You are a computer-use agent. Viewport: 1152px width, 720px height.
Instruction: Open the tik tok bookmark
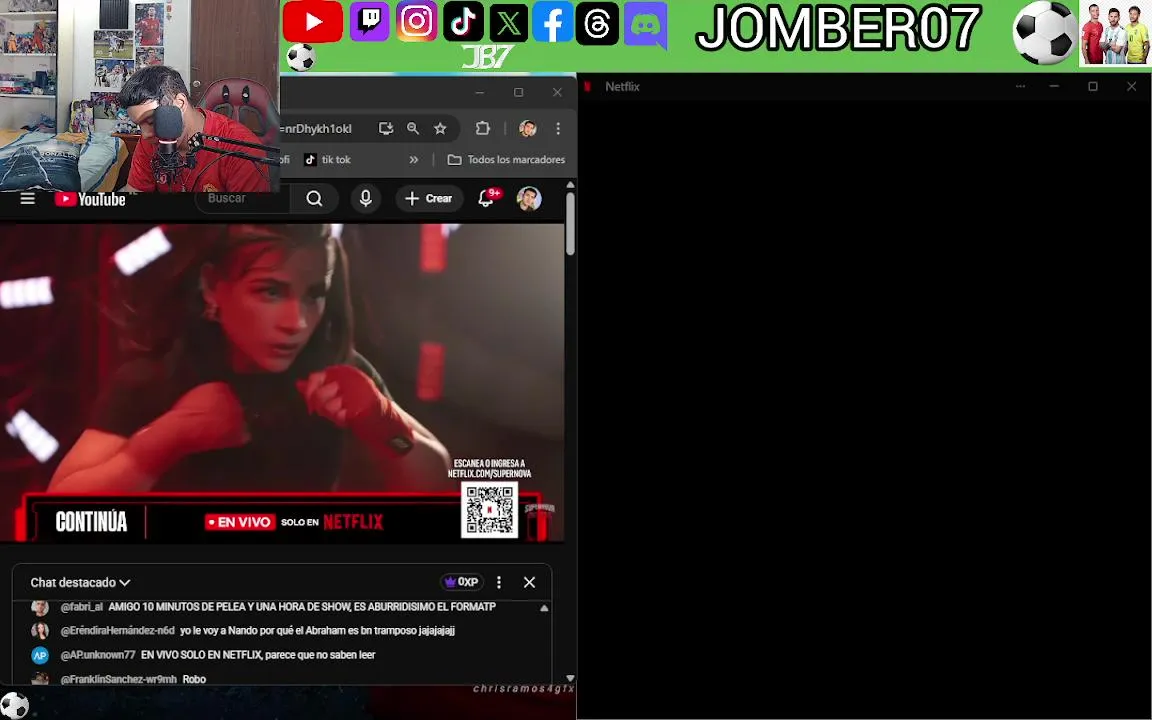click(x=328, y=159)
